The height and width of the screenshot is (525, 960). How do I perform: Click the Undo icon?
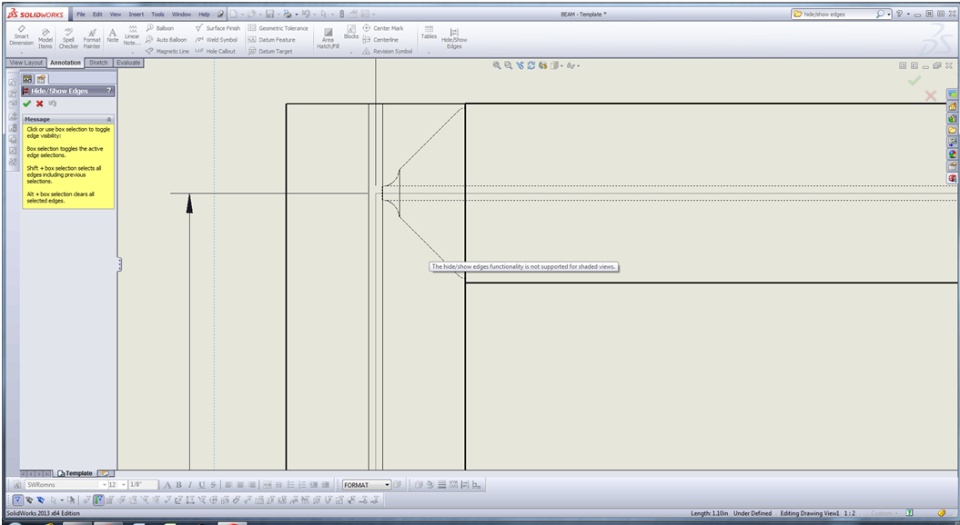(306, 14)
